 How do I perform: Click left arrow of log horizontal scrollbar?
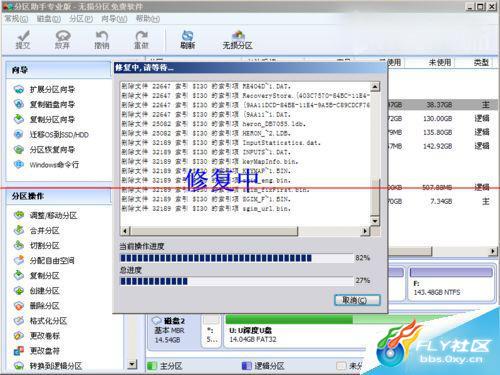click(x=125, y=231)
